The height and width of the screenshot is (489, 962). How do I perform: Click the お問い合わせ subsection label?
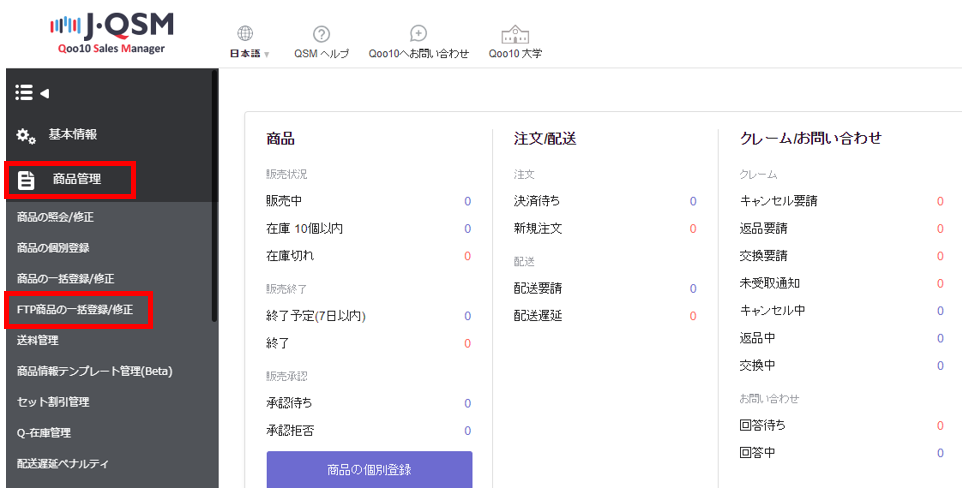[769, 399]
